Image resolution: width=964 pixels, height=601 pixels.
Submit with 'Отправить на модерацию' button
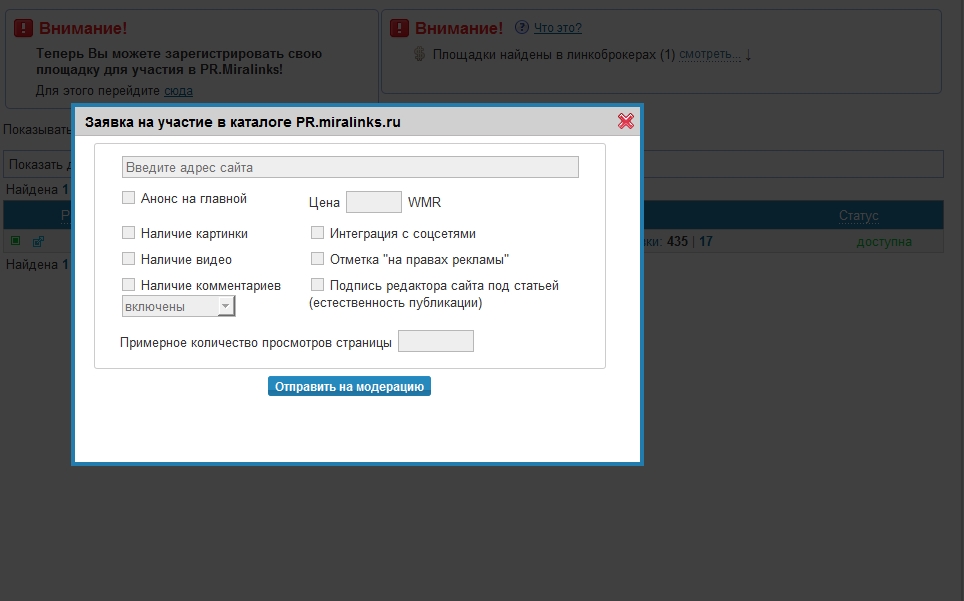(349, 386)
